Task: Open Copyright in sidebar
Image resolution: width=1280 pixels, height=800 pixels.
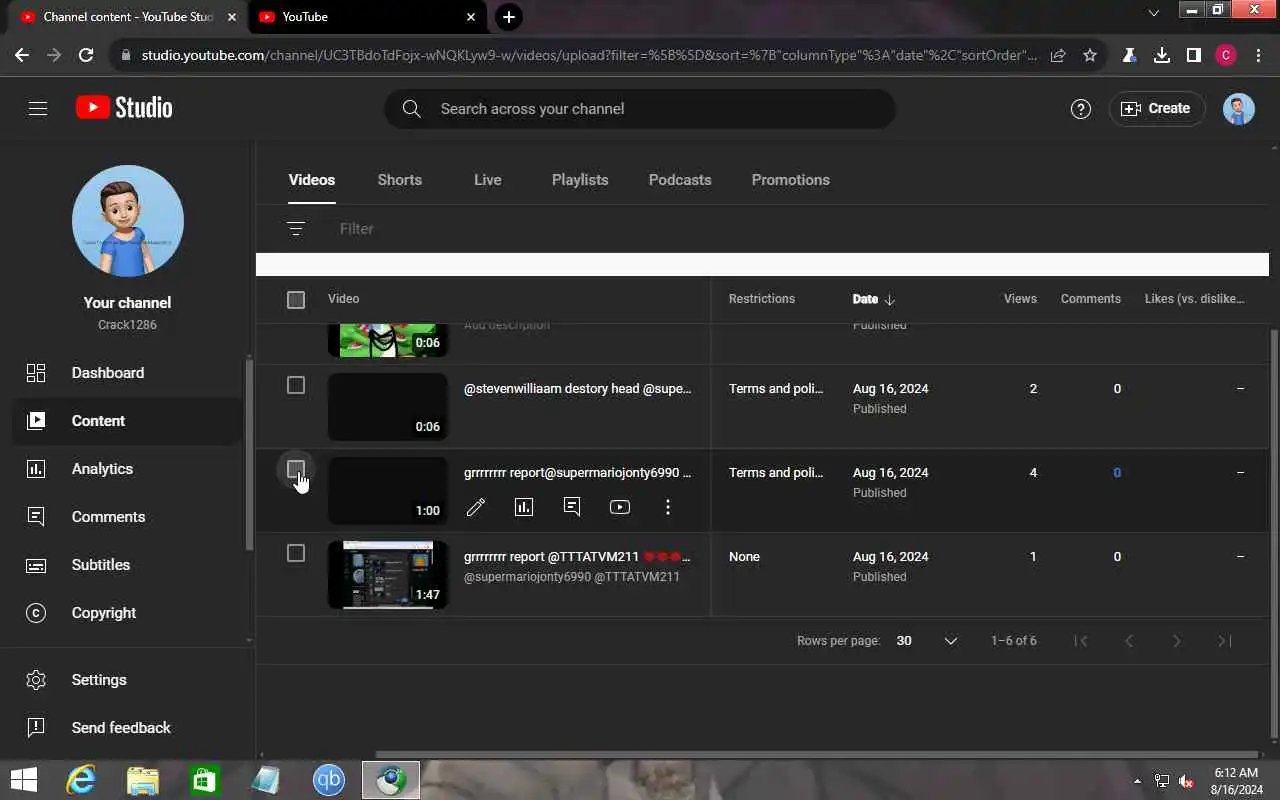Action: 127,613
